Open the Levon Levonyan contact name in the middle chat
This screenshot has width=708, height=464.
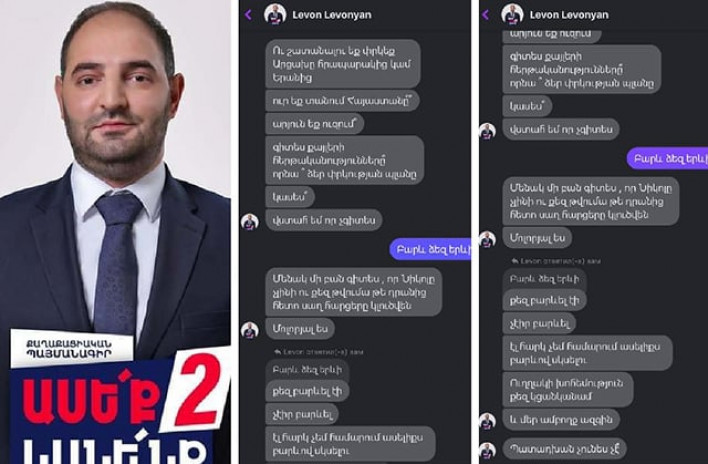pyautogui.click(x=332, y=15)
